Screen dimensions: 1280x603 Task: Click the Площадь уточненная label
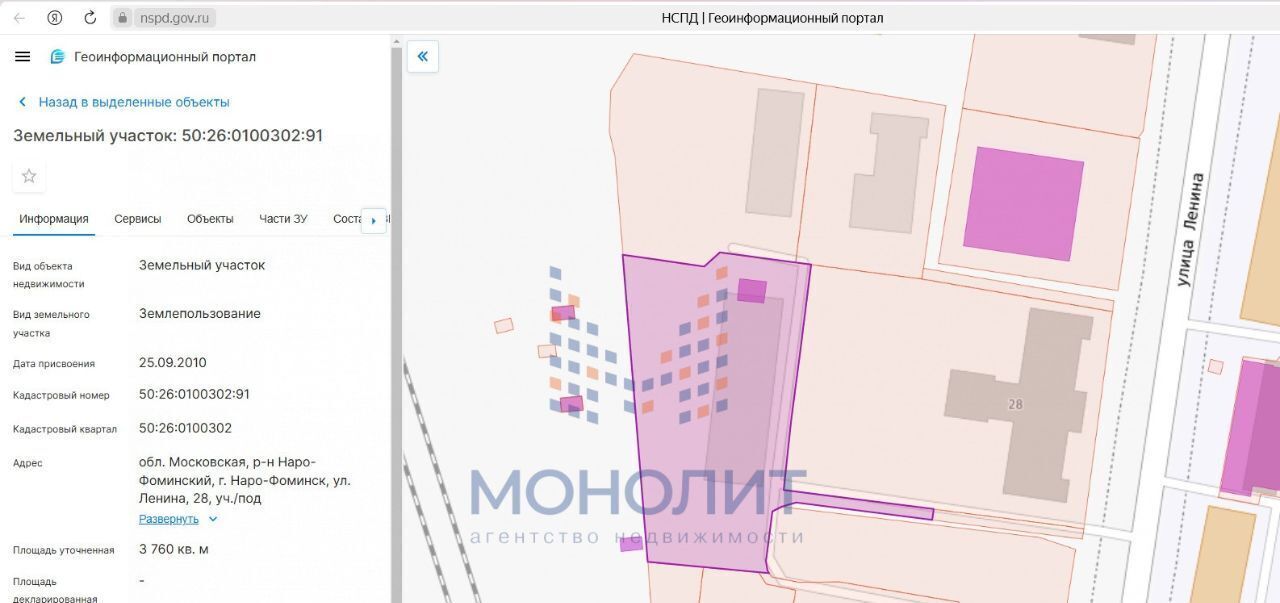point(63,550)
